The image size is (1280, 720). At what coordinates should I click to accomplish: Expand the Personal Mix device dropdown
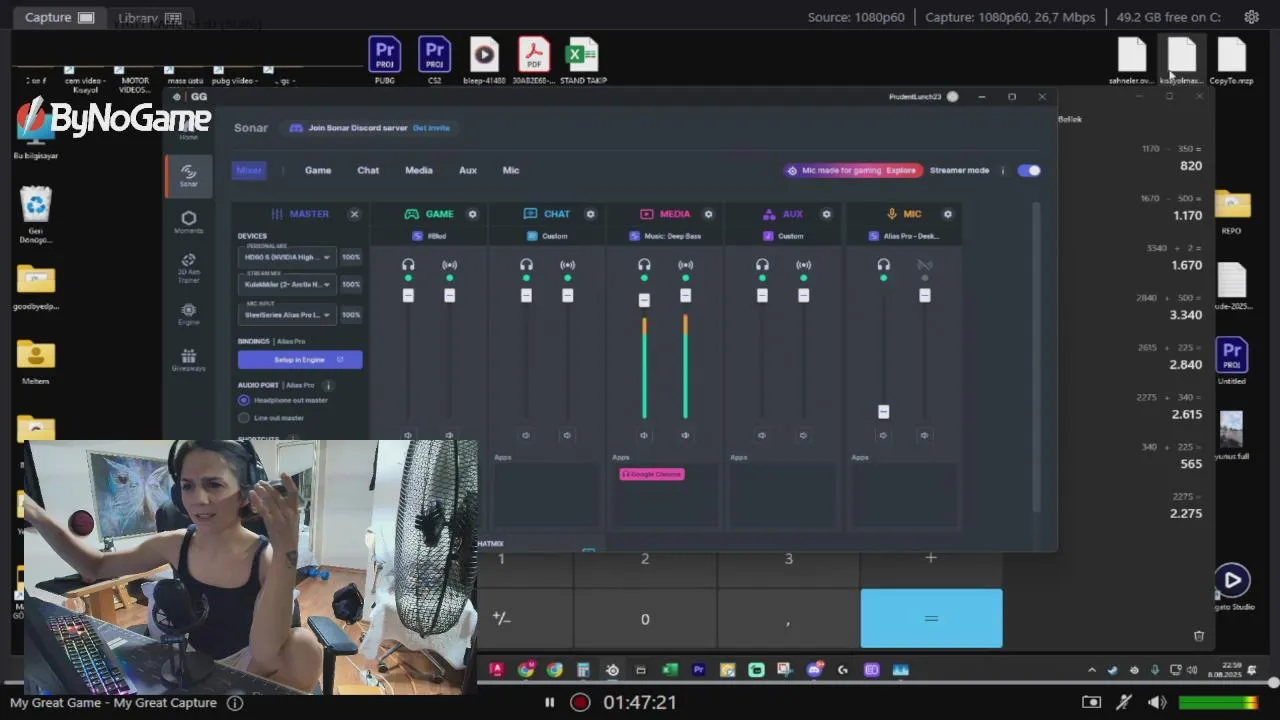pyautogui.click(x=287, y=257)
